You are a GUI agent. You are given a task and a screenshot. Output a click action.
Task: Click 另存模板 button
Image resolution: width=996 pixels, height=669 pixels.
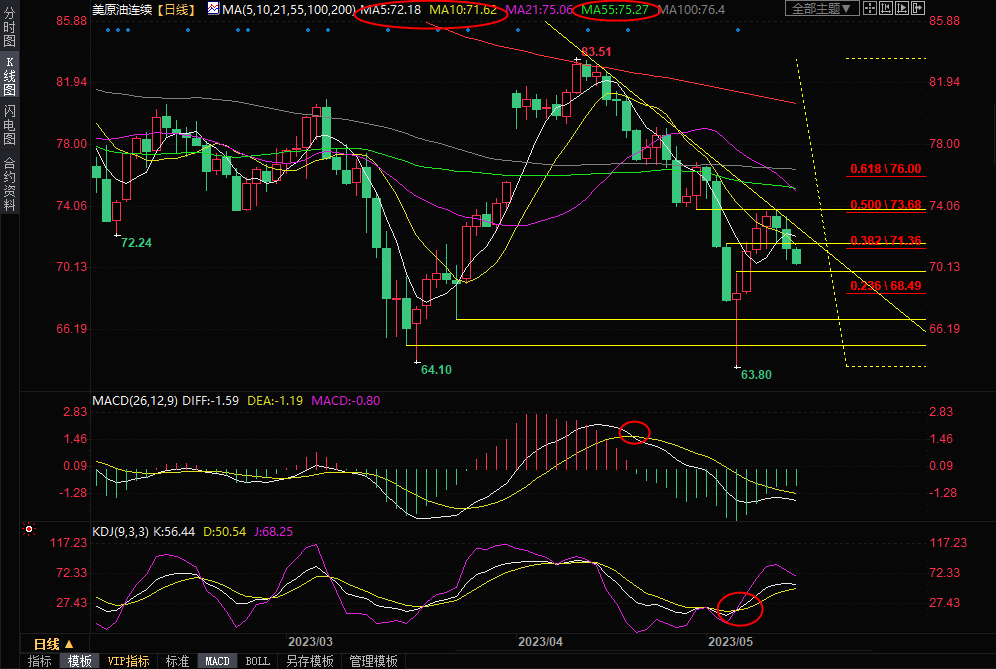[309, 661]
